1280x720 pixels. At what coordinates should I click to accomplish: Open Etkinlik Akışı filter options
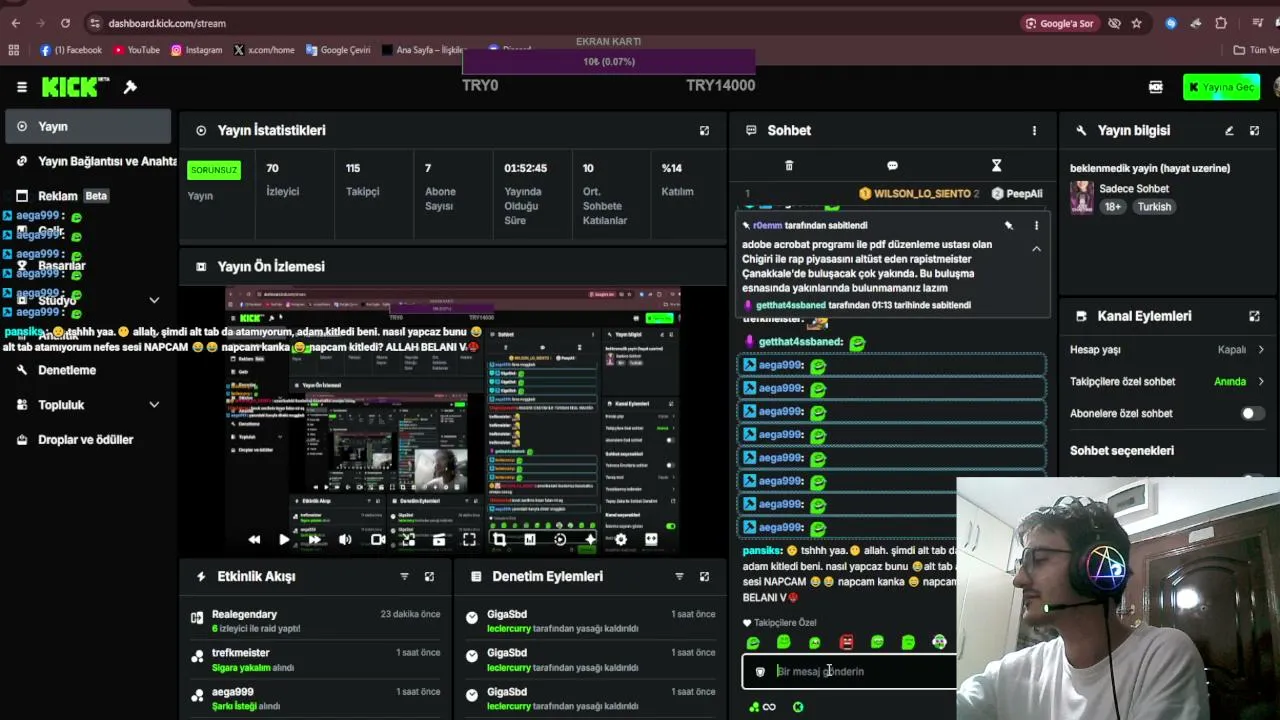404,576
